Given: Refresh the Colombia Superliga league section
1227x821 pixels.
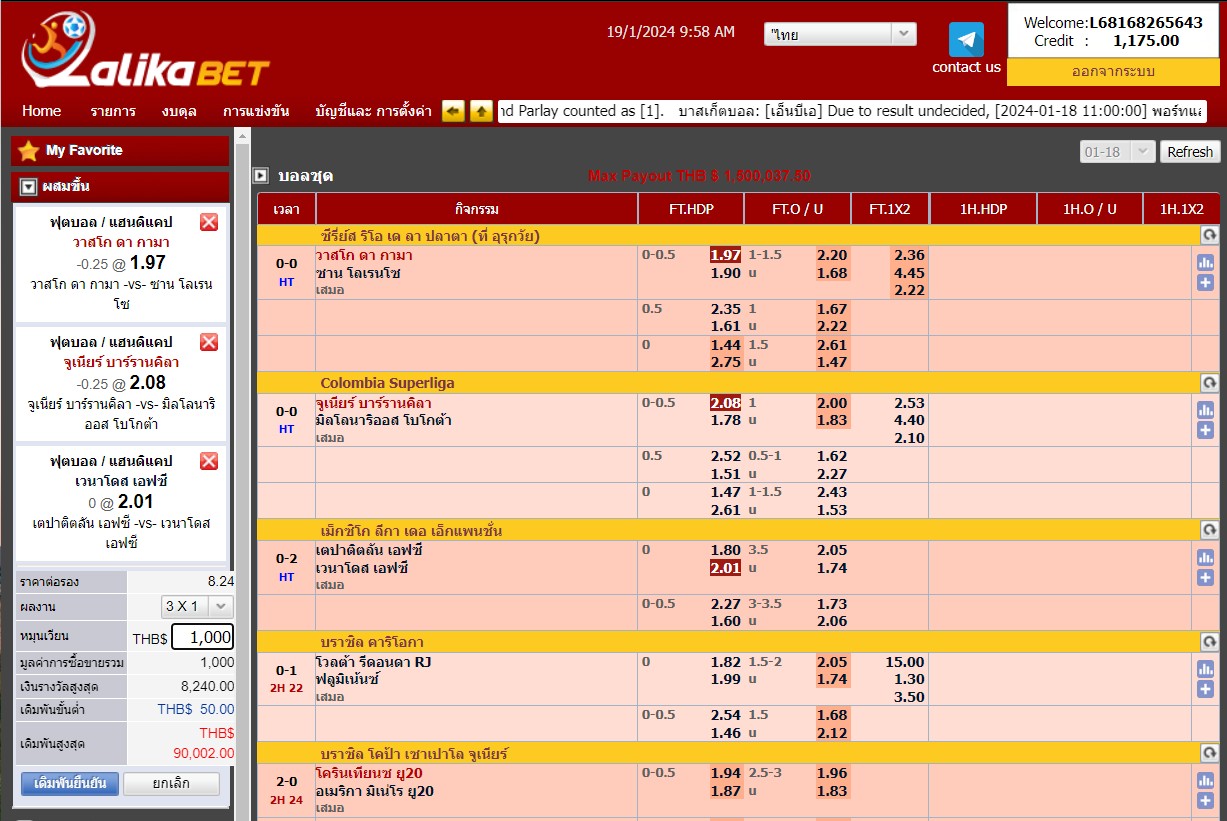Looking at the screenshot, I should [1209, 383].
